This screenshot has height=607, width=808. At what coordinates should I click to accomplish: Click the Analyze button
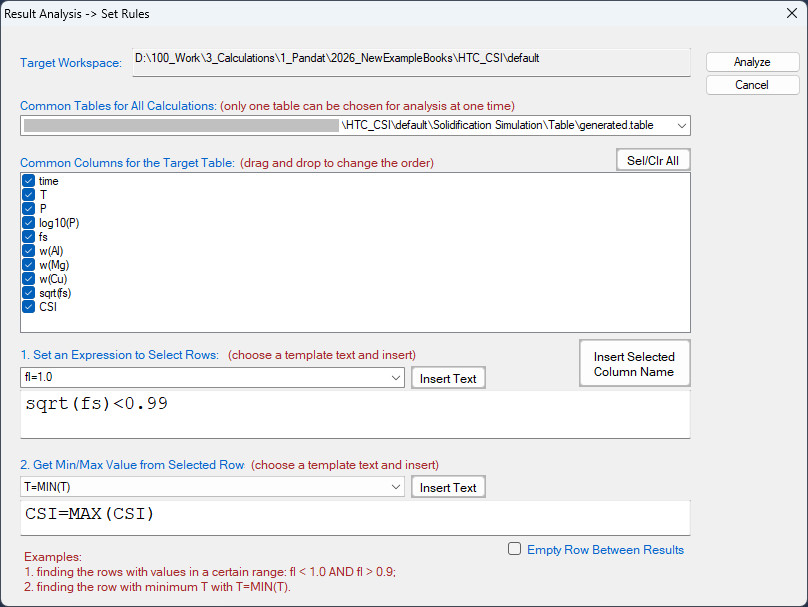pyautogui.click(x=752, y=62)
